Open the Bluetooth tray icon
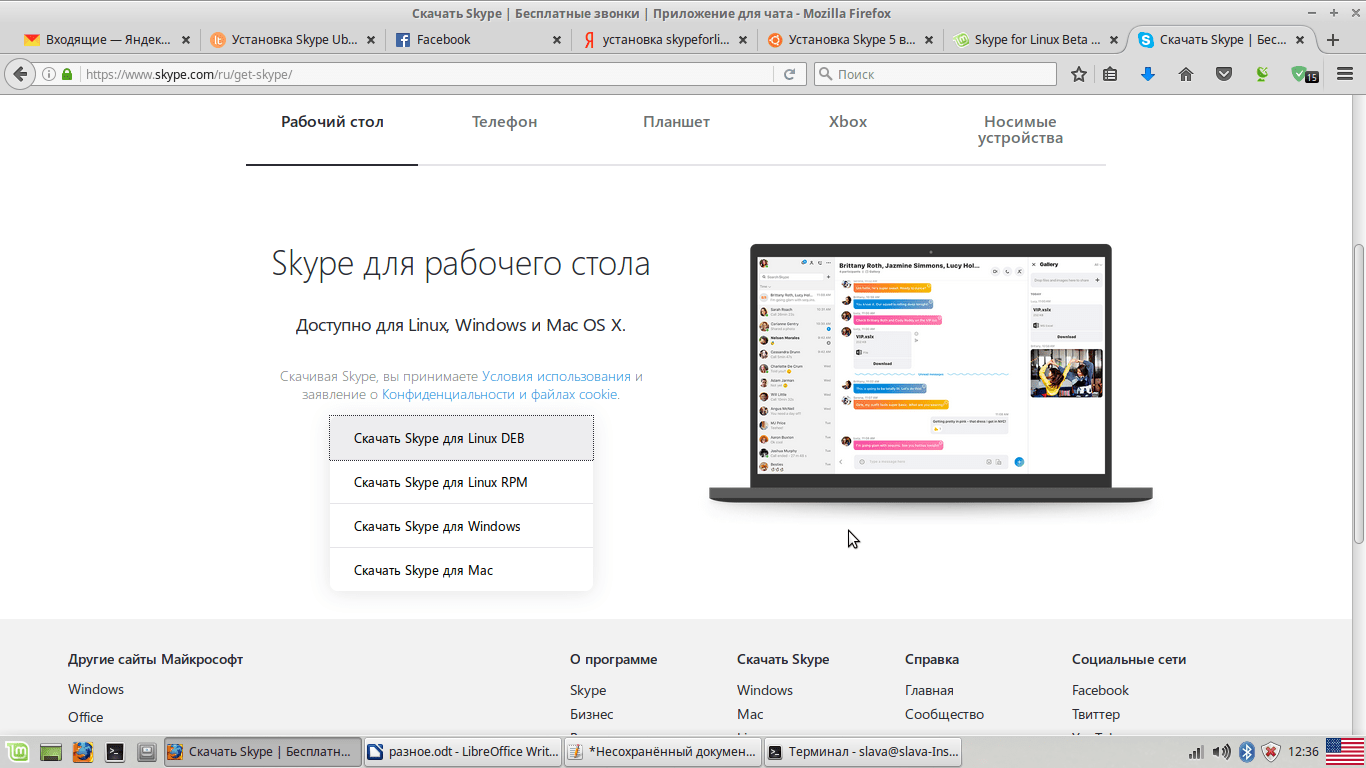This screenshot has height=768, width=1366. (1247, 751)
